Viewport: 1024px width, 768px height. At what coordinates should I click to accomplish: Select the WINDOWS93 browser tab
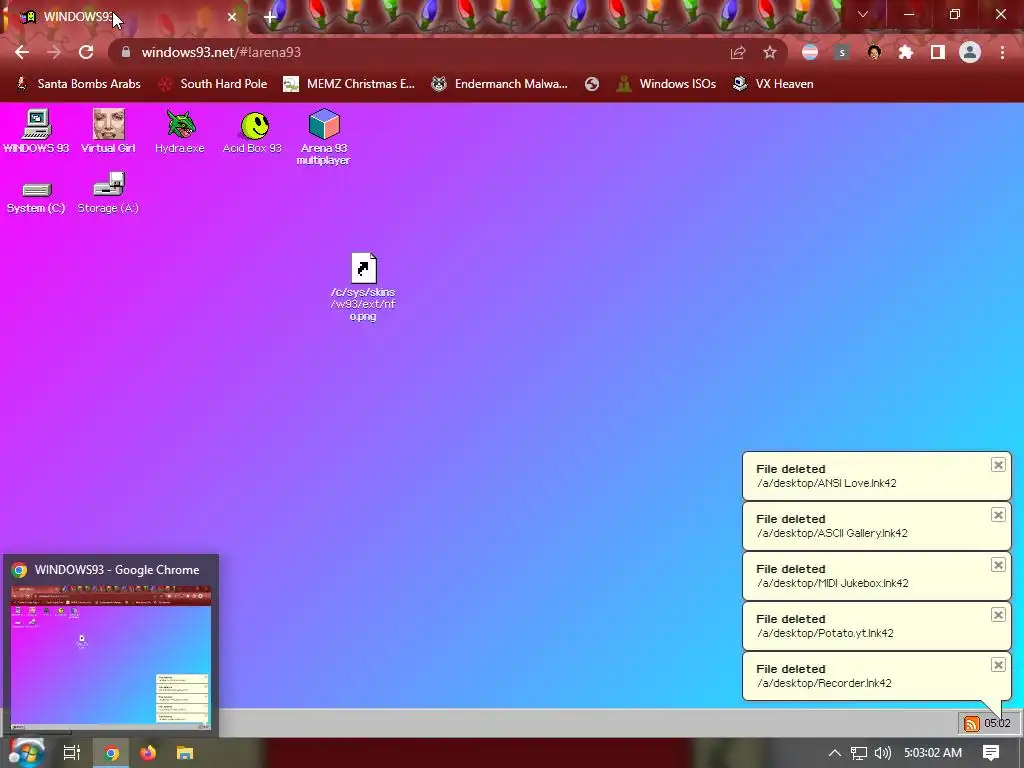[127, 17]
